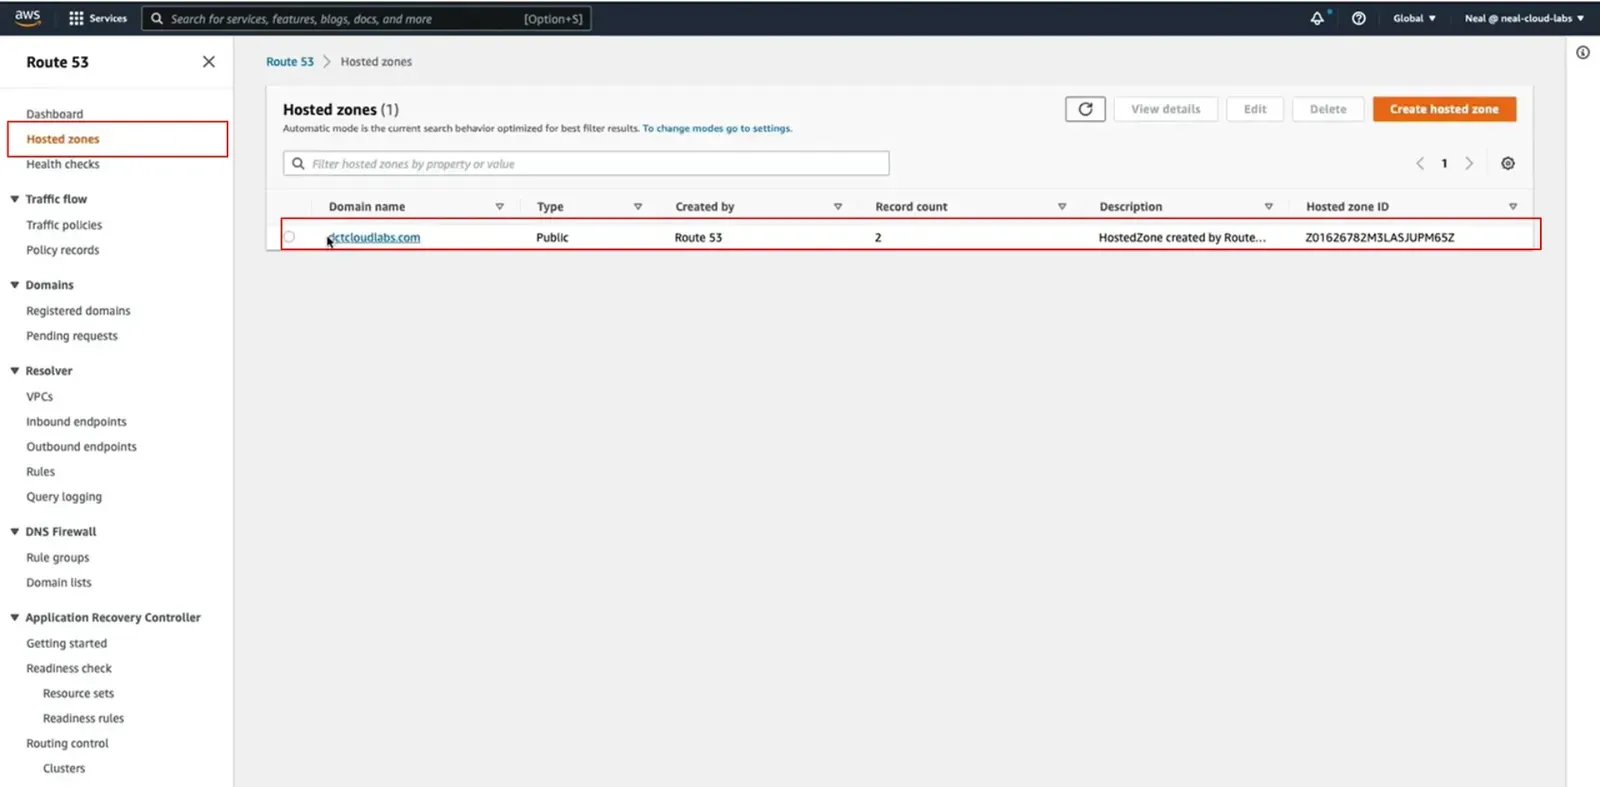1600x787 pixels.
Task: Collapse the DNS Firewall section
Action: pos(15,532)
